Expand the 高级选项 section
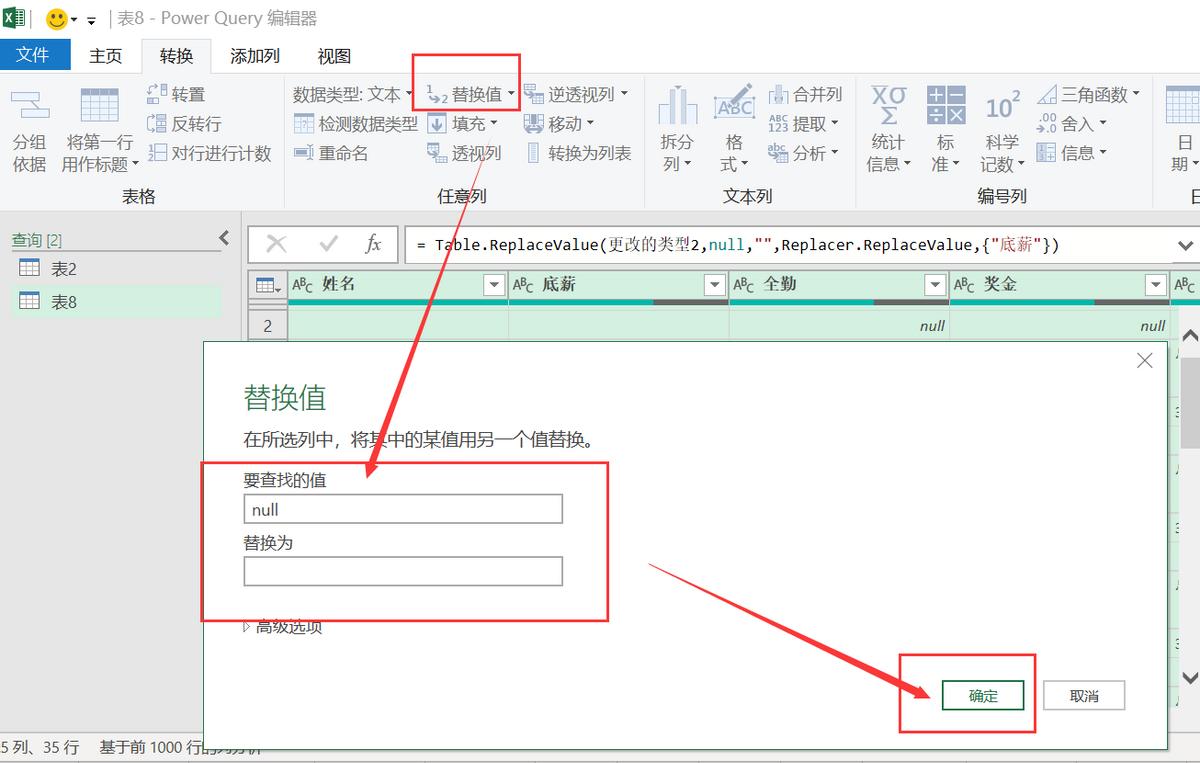 [285, 627]
